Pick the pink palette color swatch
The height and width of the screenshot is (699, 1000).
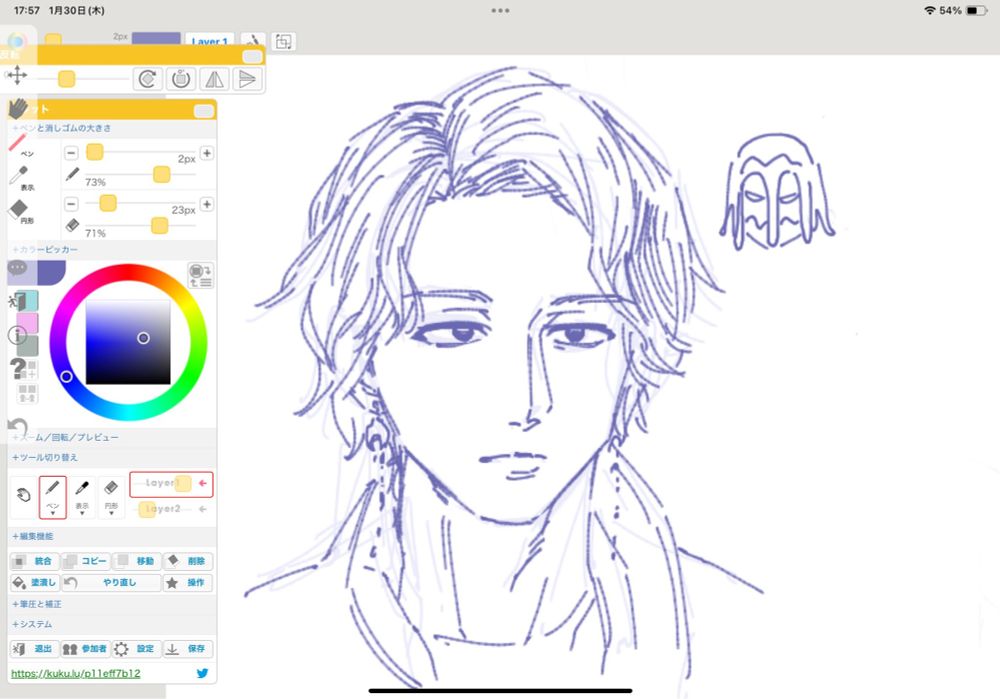27,323
